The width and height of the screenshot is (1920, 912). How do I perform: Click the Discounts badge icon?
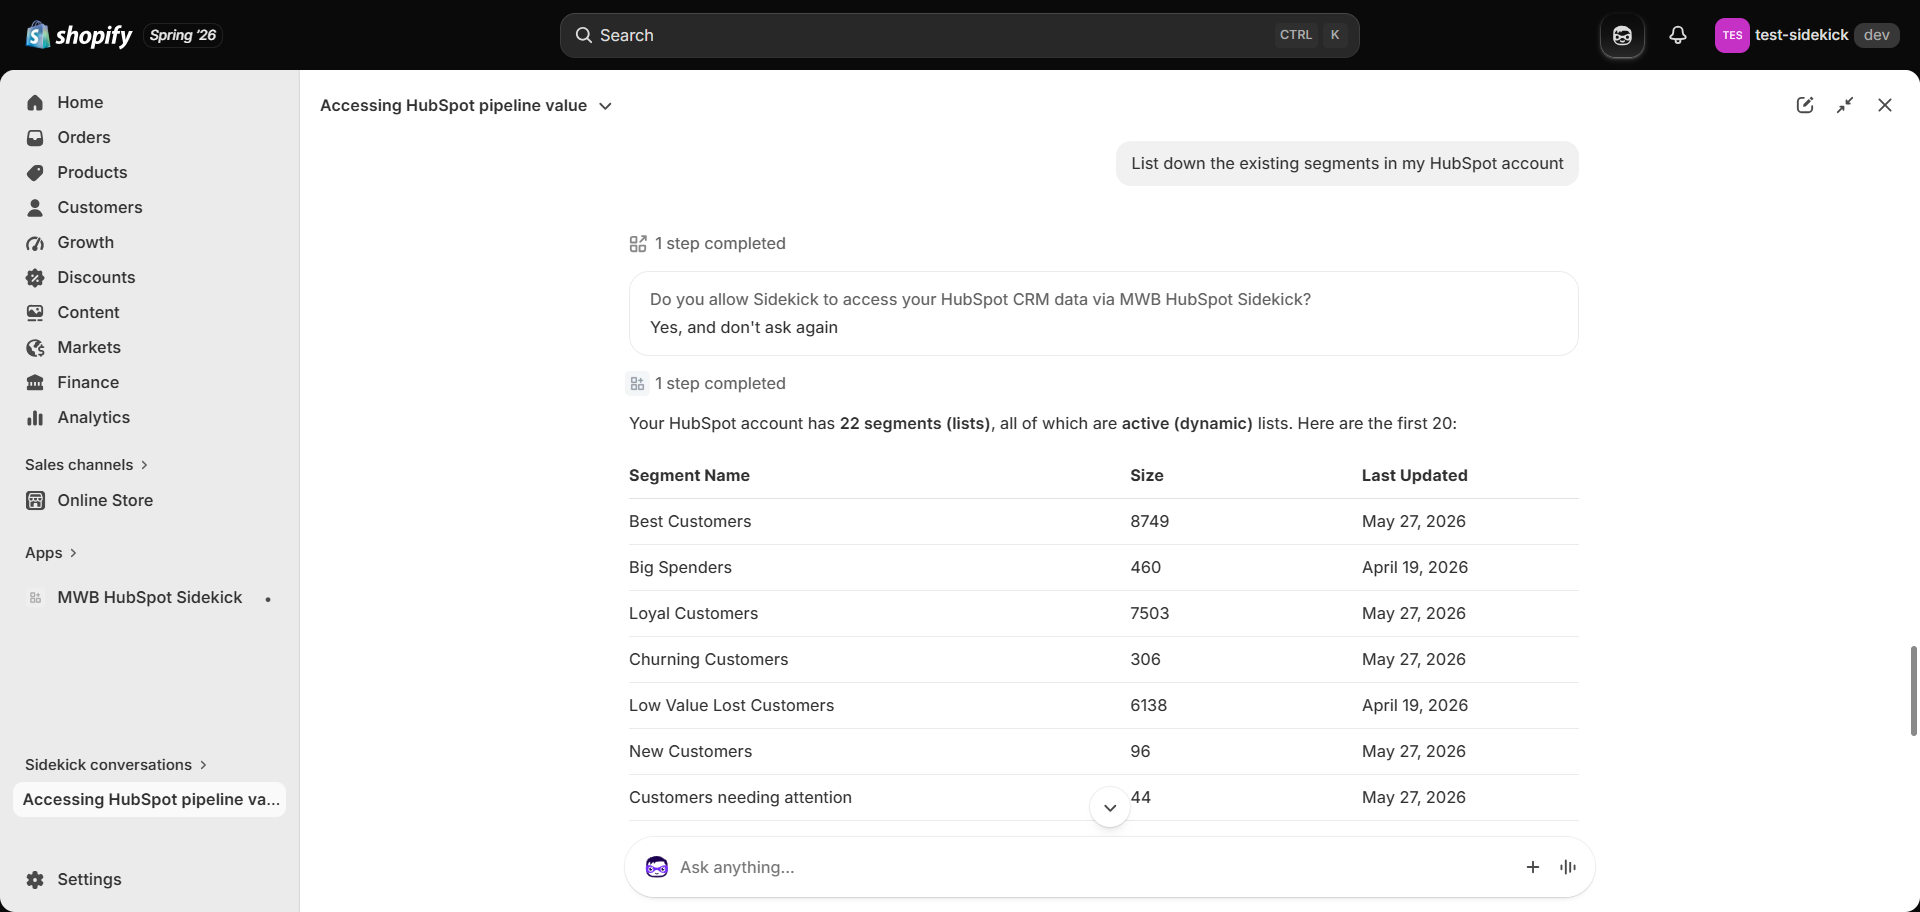pos(35,277)
